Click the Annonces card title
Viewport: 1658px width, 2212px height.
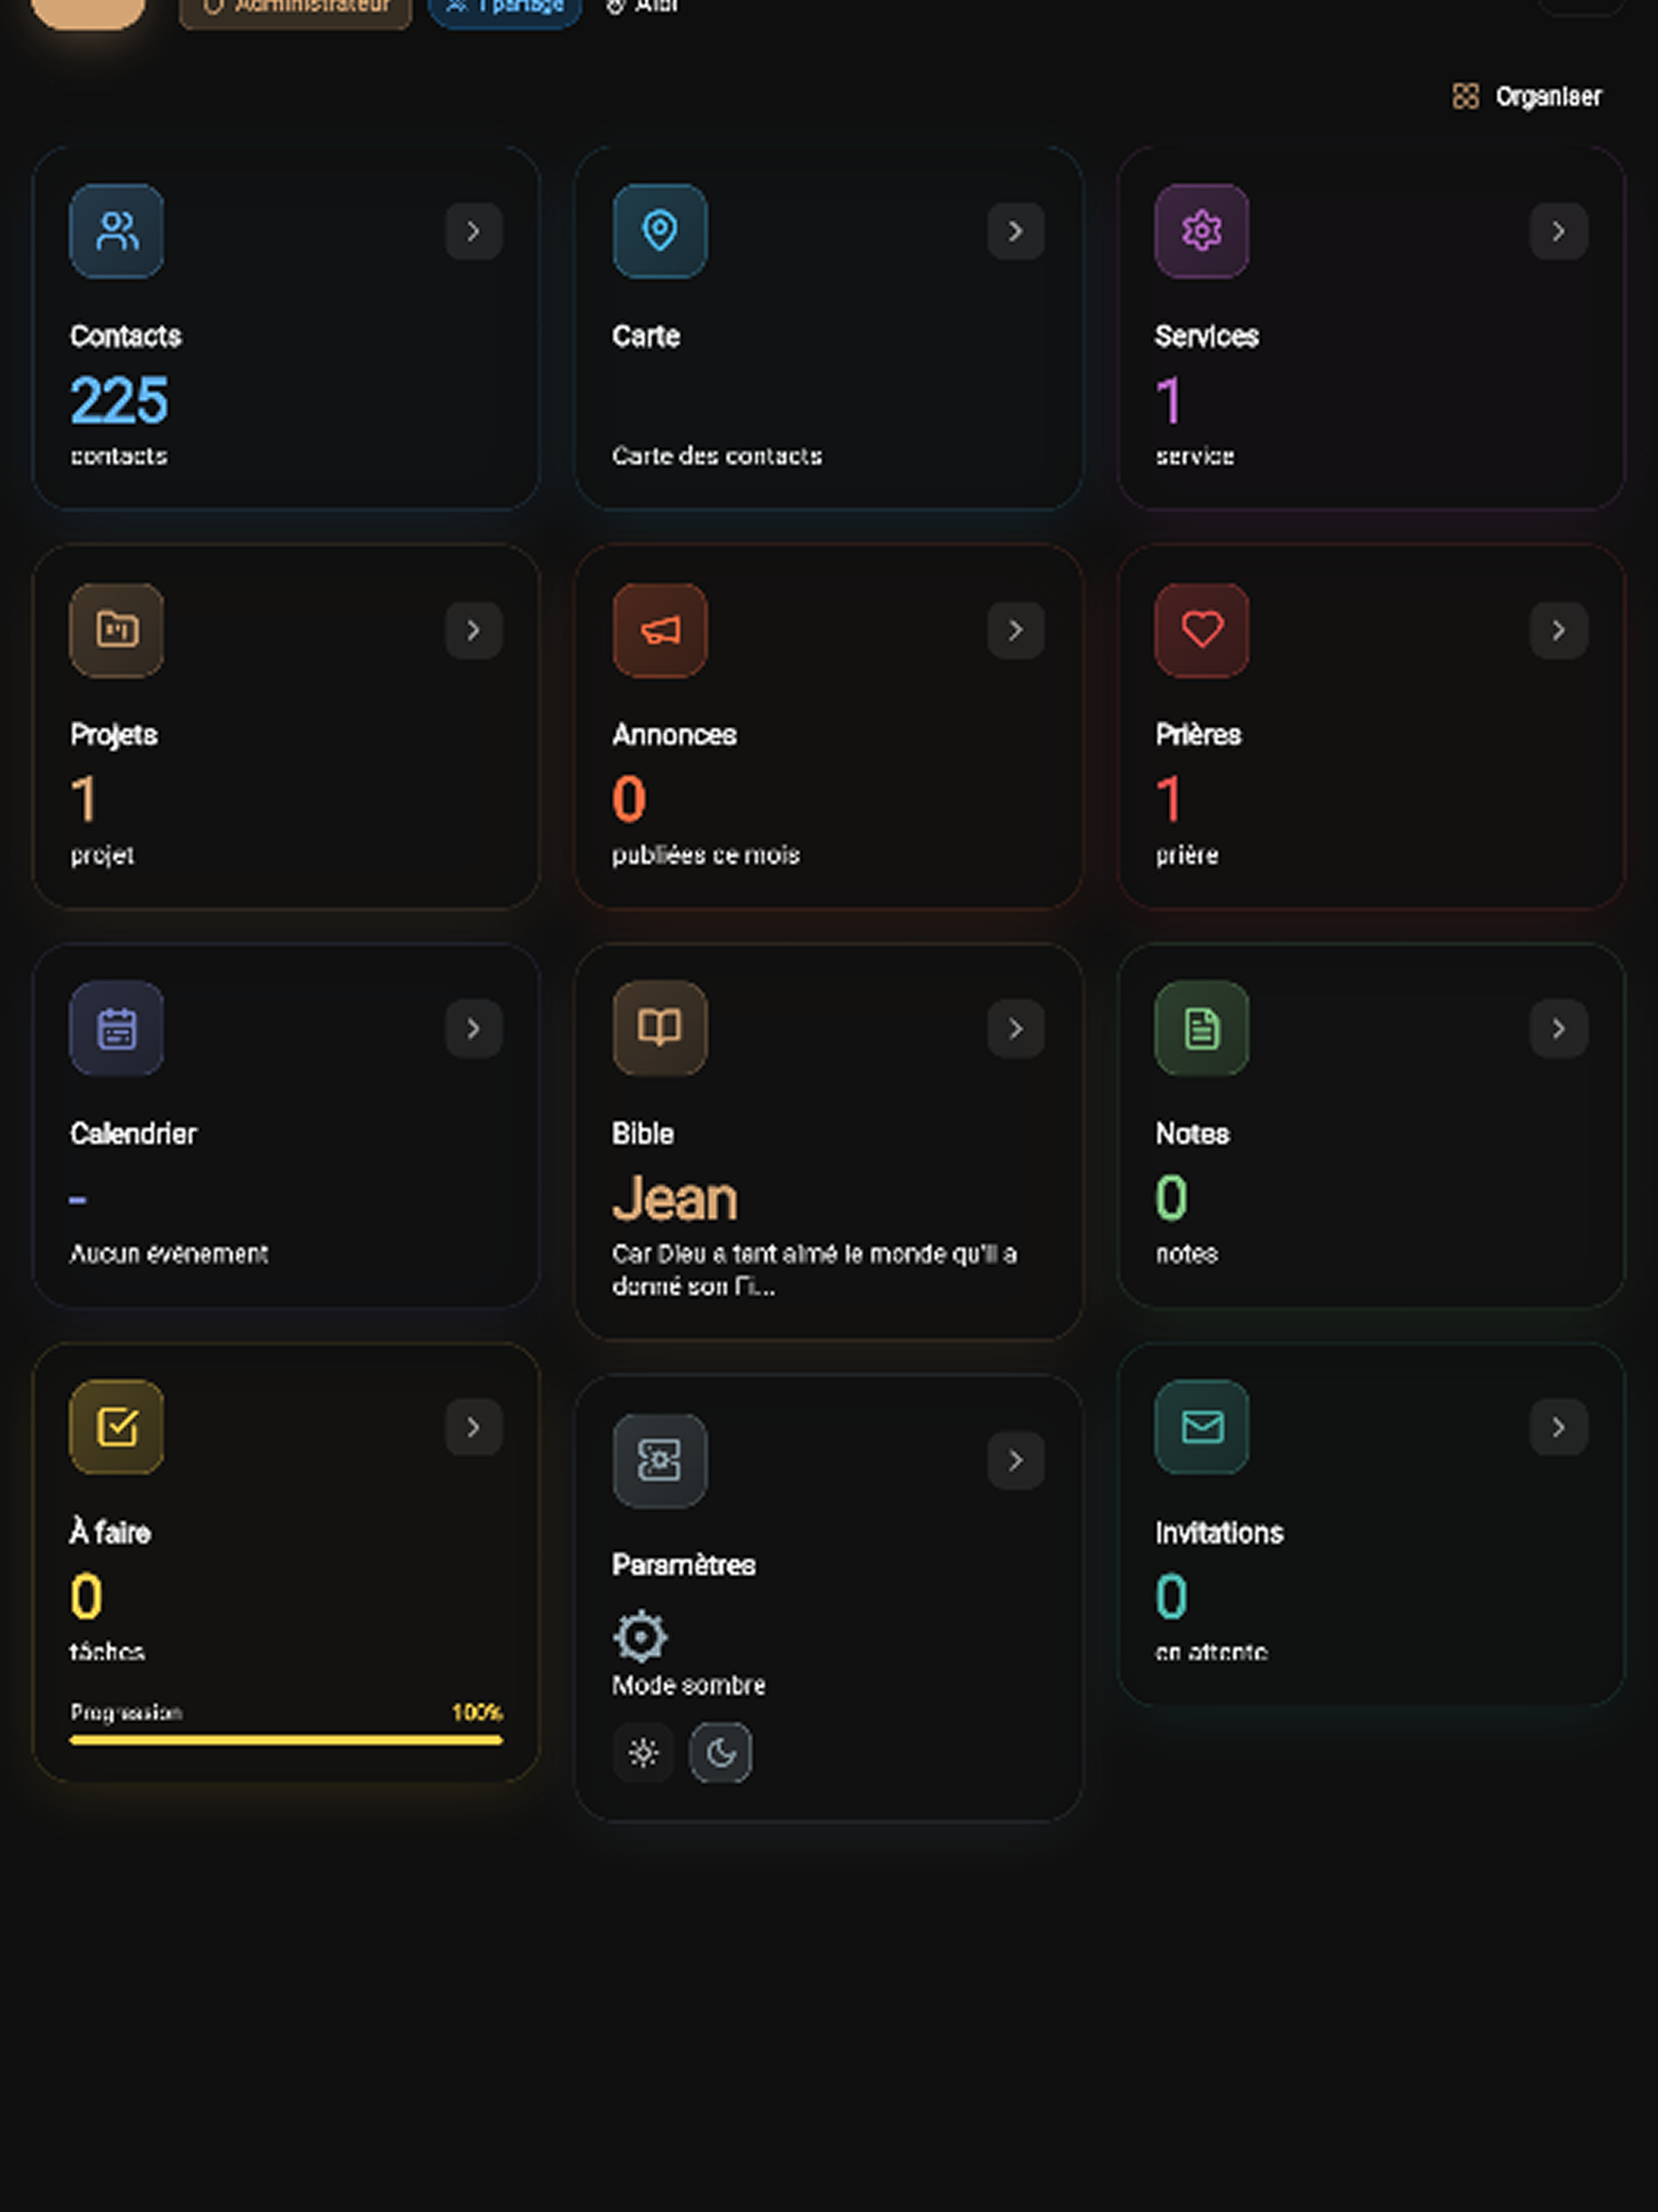click(x=675, y=735)
